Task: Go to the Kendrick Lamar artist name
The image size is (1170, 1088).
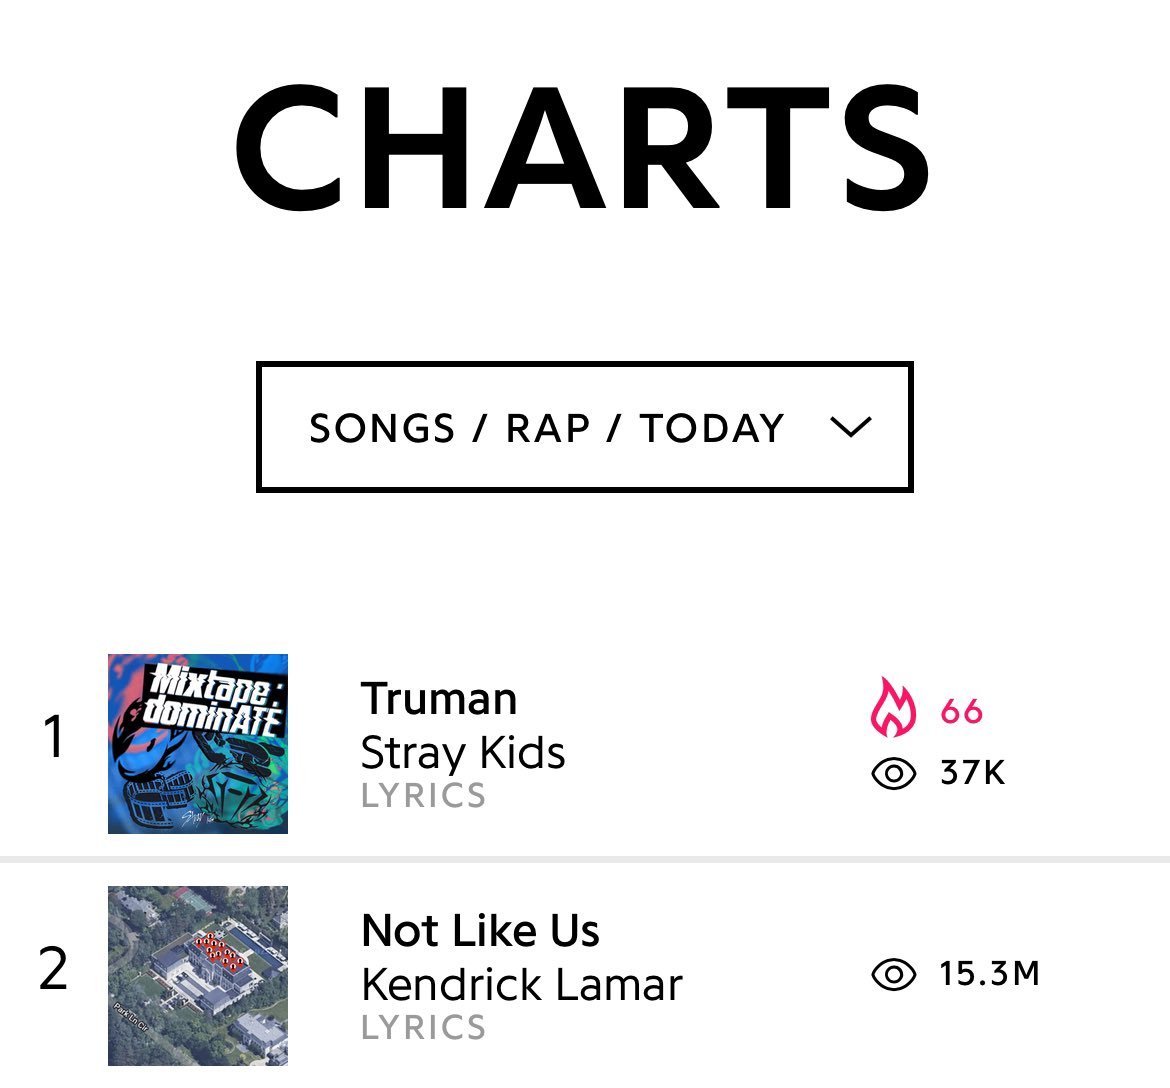Action: coord(521,985)
